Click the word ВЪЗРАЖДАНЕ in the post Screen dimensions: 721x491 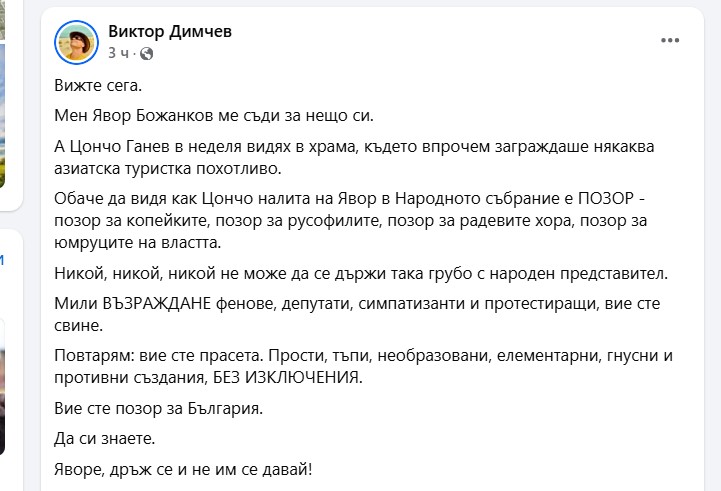[157, 303]
